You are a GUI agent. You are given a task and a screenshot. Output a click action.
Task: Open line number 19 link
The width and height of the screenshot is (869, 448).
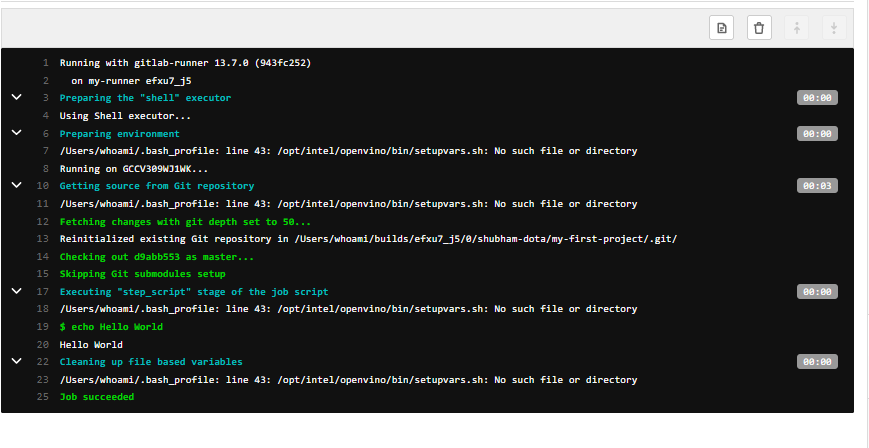43,327
